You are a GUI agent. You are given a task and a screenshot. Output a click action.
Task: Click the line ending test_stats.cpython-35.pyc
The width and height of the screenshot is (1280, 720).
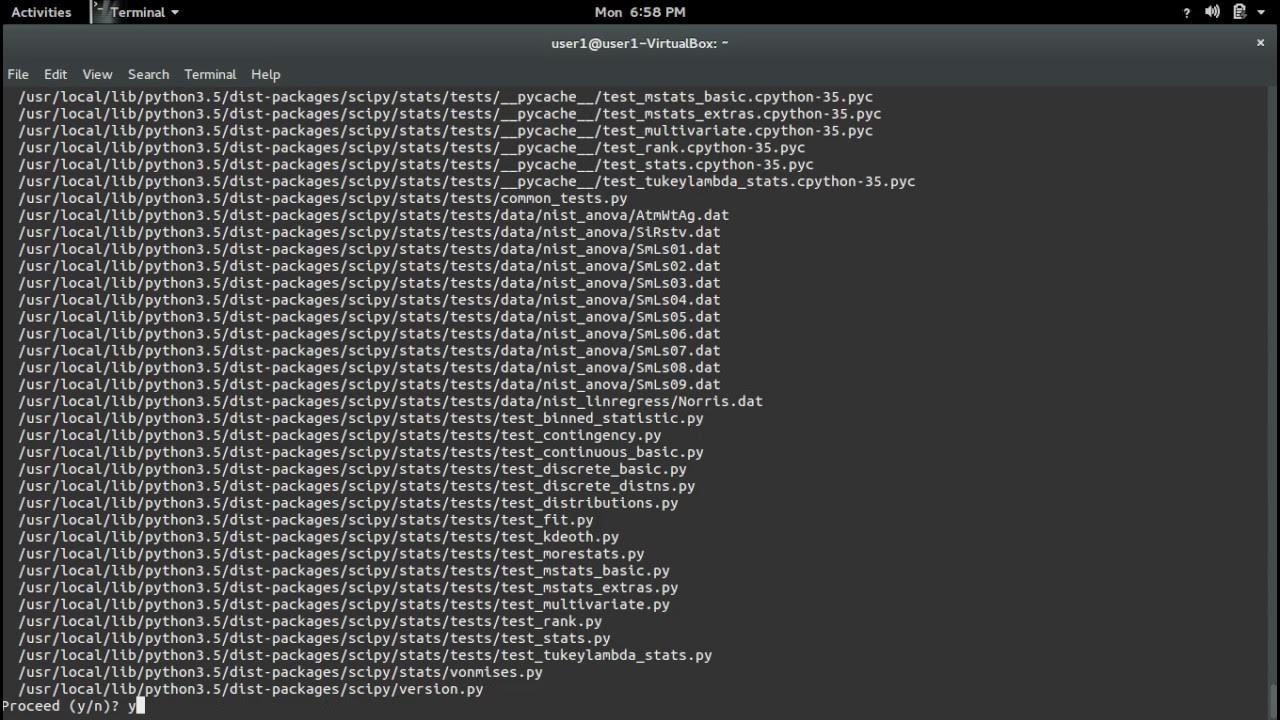(x=416, y=165)
